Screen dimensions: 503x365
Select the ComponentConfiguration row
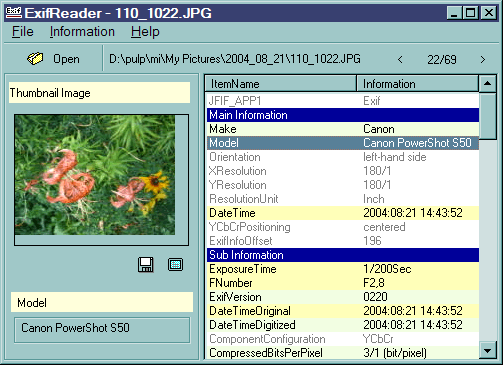point(343,339)
